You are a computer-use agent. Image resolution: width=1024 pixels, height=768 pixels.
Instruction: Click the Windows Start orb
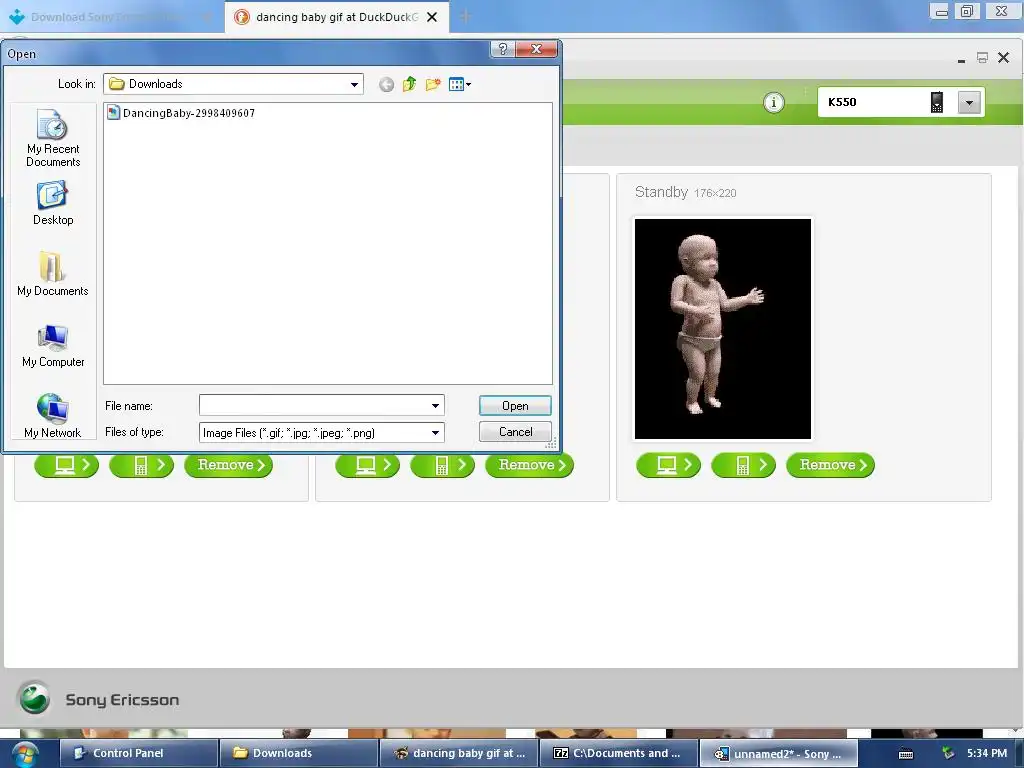tap(25, 754)
